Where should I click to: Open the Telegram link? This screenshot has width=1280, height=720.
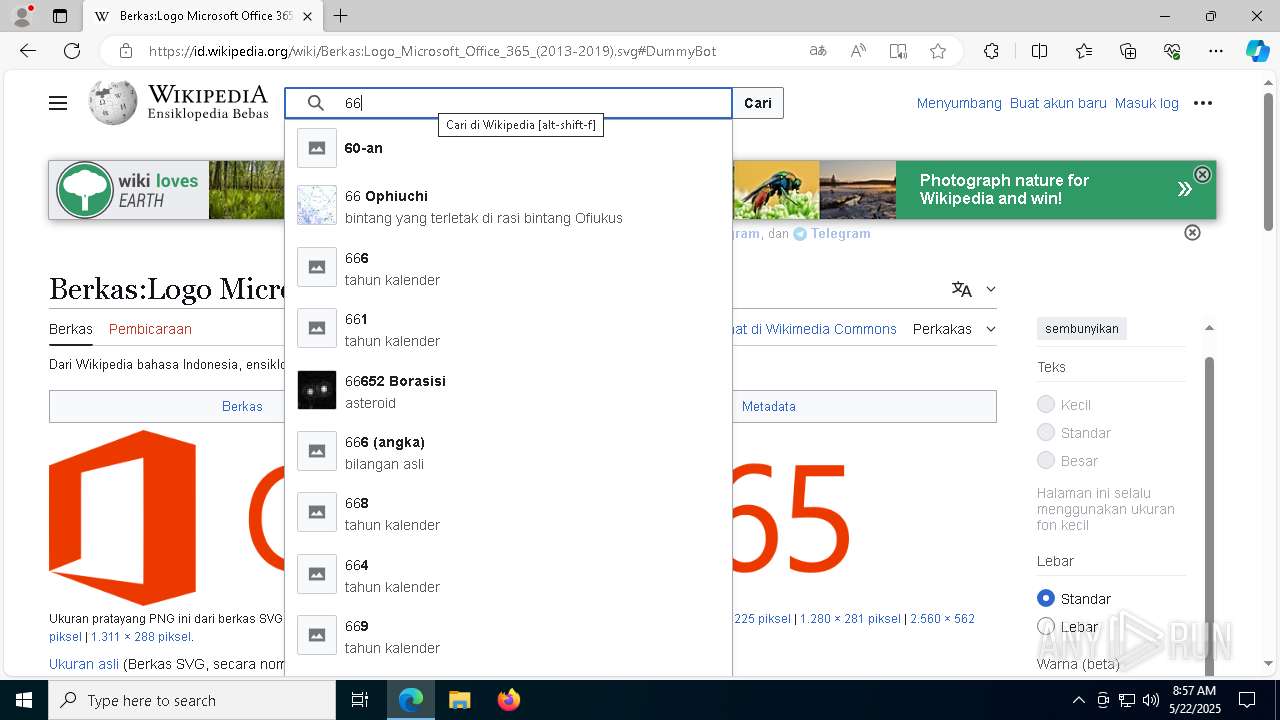pyautogui.click(x=840, y=233)
